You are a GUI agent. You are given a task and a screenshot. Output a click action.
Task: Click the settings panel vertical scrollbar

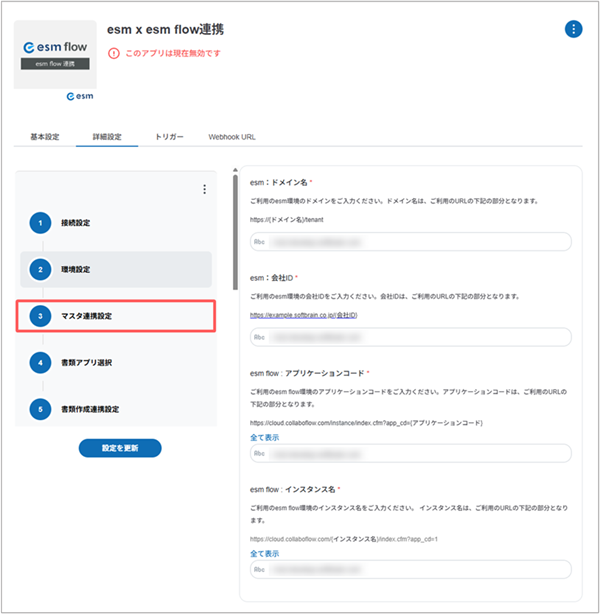(235, 233)
